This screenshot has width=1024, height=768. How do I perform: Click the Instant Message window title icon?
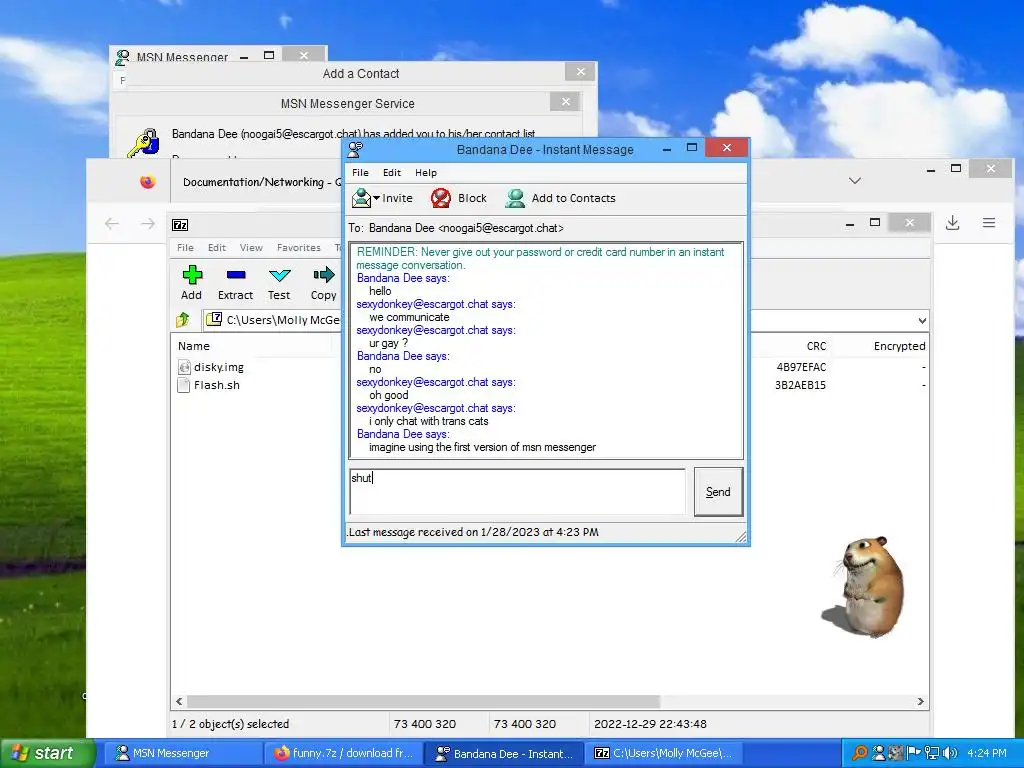[x=355, y=150]
